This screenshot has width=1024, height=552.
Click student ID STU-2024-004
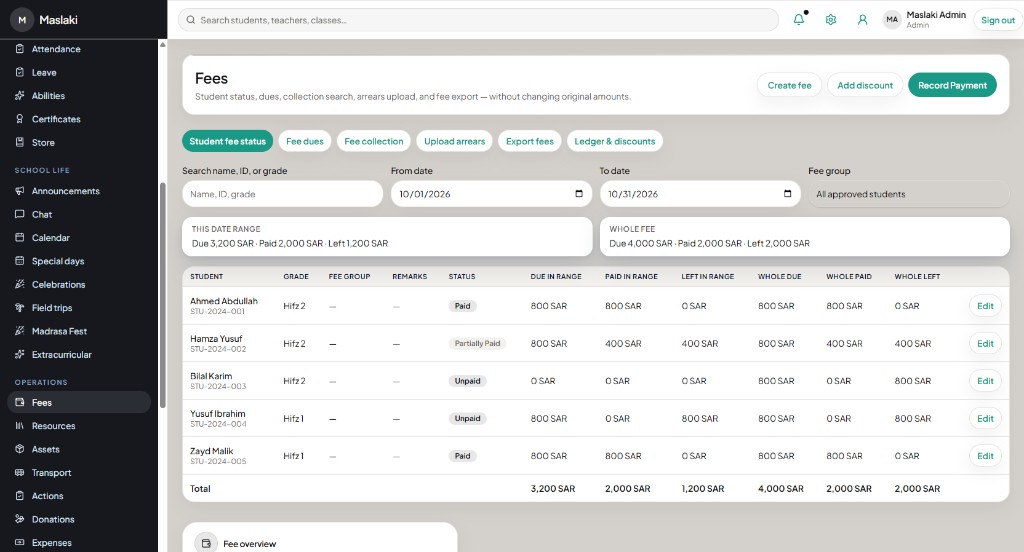click(x=218, y=424)
